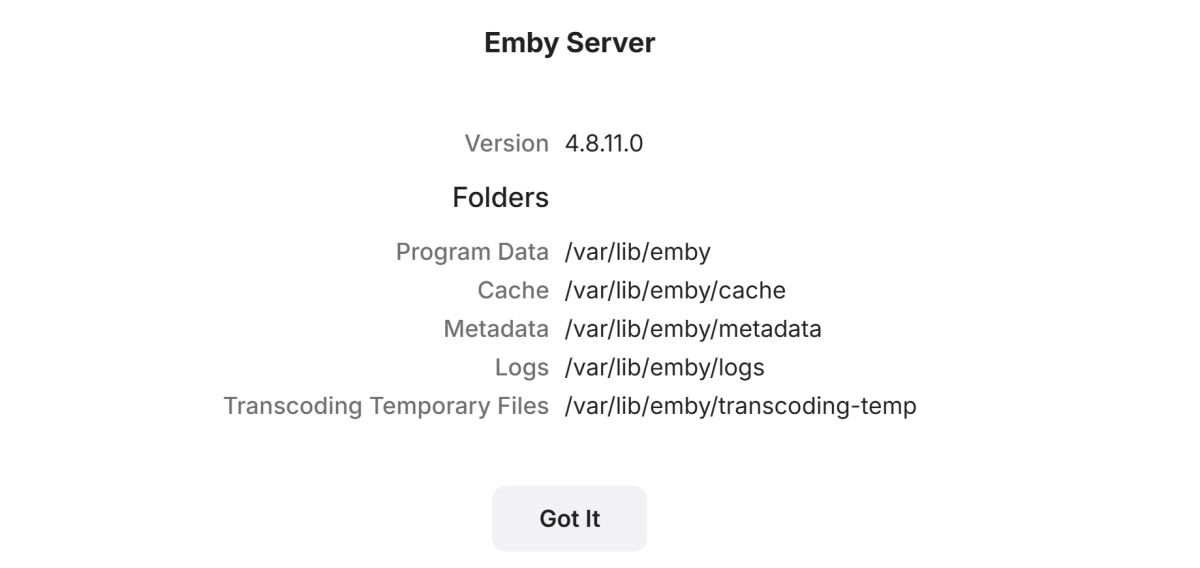The width and height of the screenshot is (1200, 568).
Task: Click the Version label
Action: (x=506, y=144)
